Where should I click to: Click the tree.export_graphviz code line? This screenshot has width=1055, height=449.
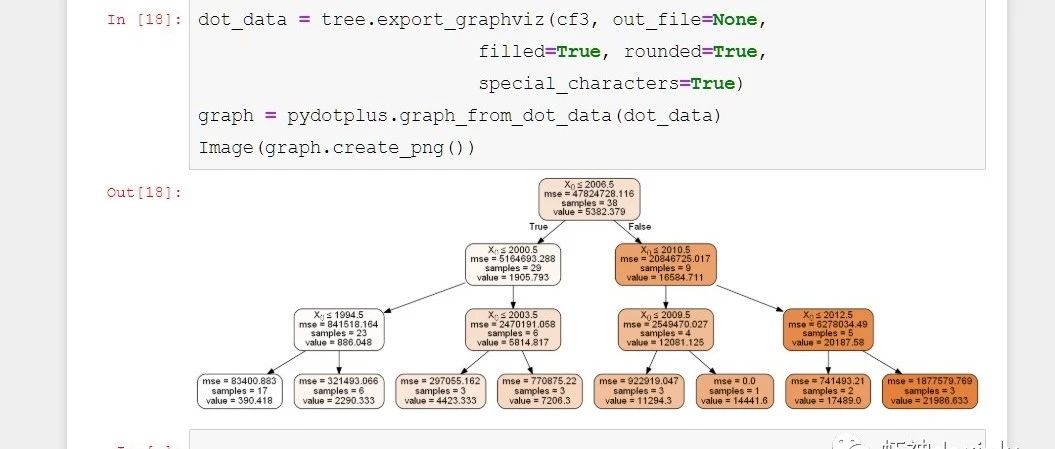[482, 20]
